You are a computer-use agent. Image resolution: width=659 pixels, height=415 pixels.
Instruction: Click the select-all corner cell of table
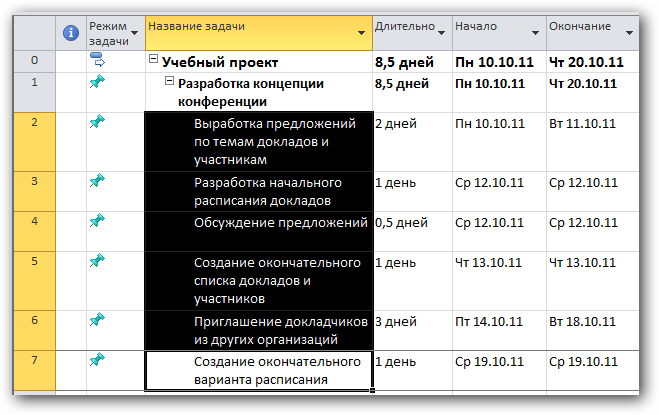pos(34,33)
